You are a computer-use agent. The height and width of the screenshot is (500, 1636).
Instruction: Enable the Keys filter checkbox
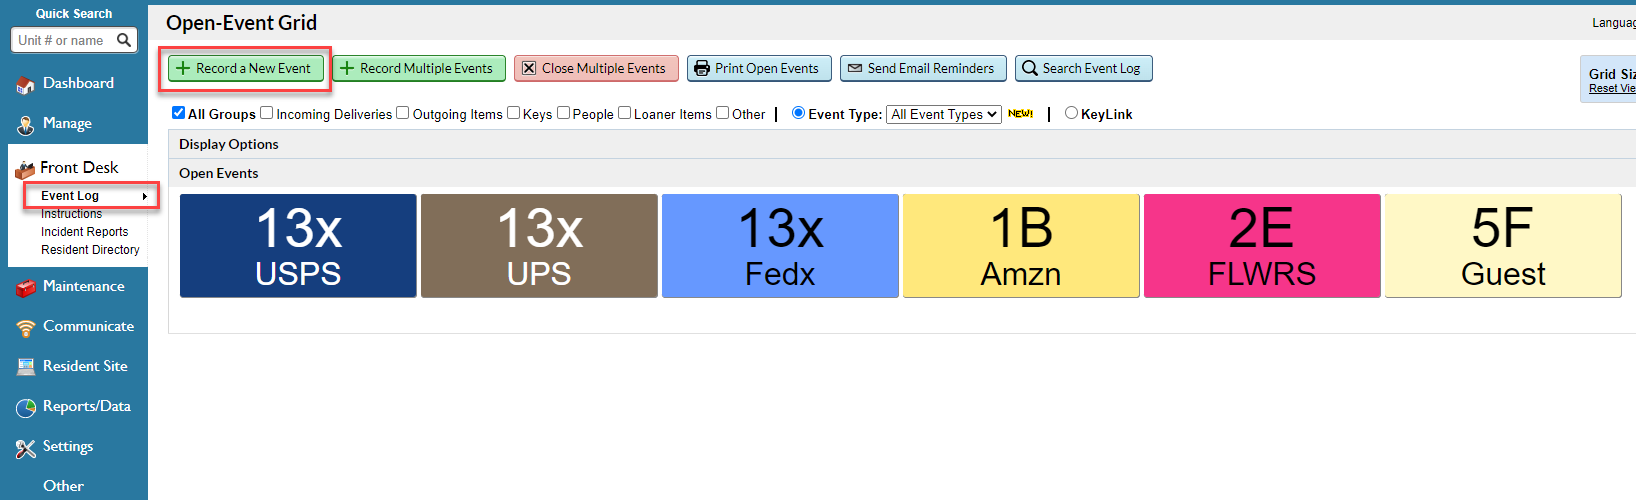(x=514, y=113)
